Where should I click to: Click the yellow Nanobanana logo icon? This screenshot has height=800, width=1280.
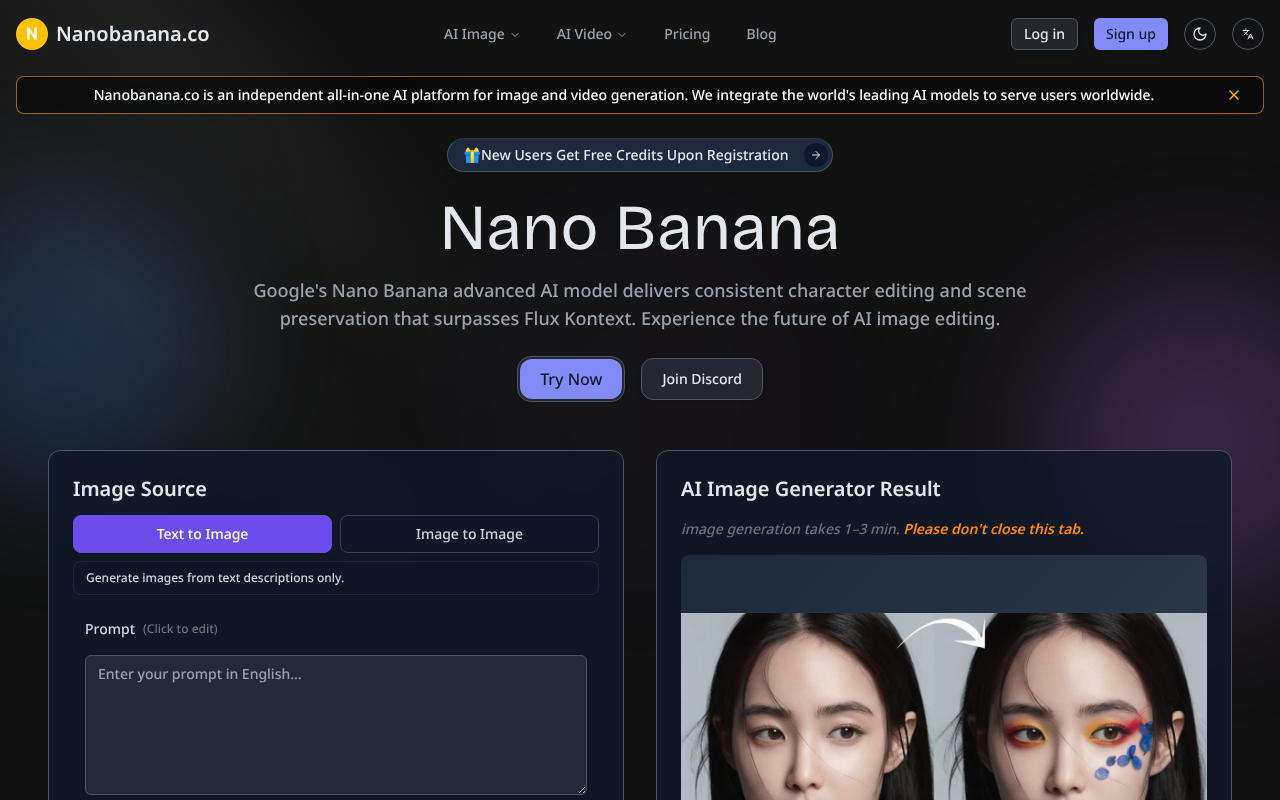tap(31, 33)
